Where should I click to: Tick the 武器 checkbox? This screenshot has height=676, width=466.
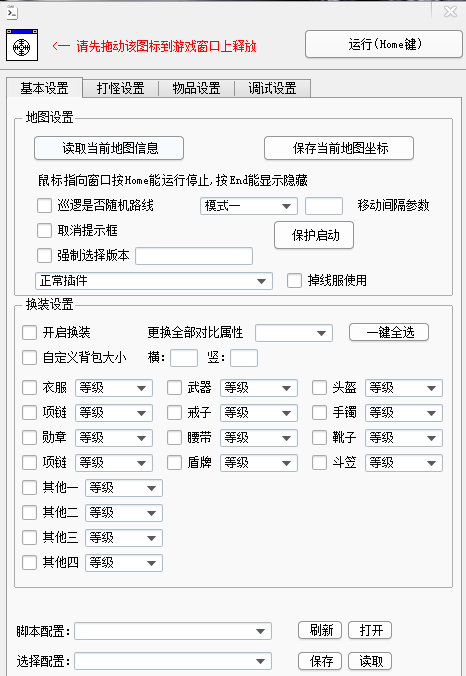[174, 388]
